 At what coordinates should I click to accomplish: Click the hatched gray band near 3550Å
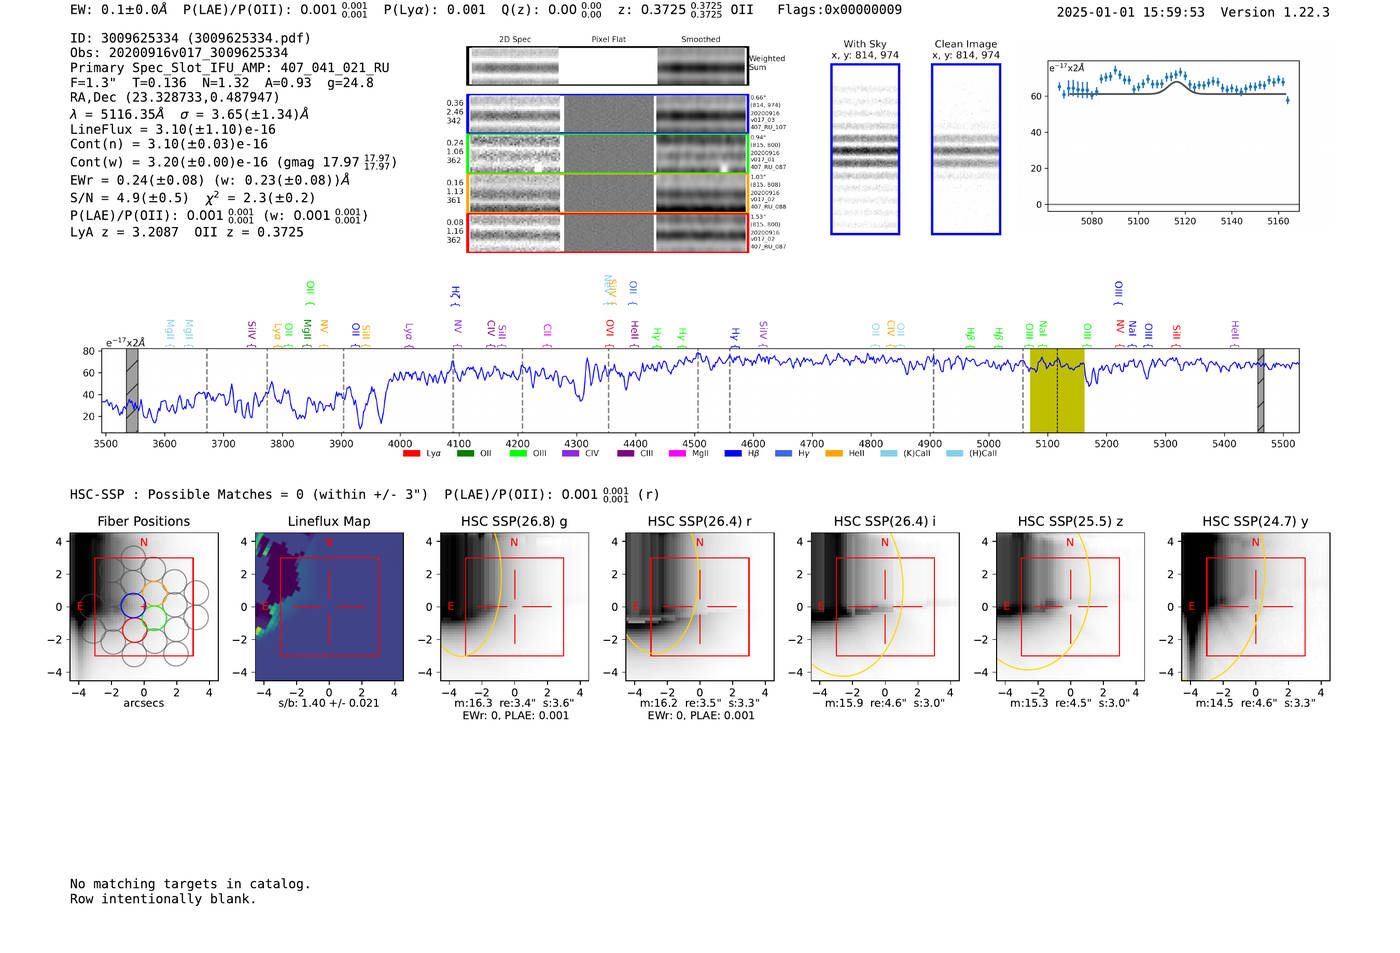coord(132,391)
